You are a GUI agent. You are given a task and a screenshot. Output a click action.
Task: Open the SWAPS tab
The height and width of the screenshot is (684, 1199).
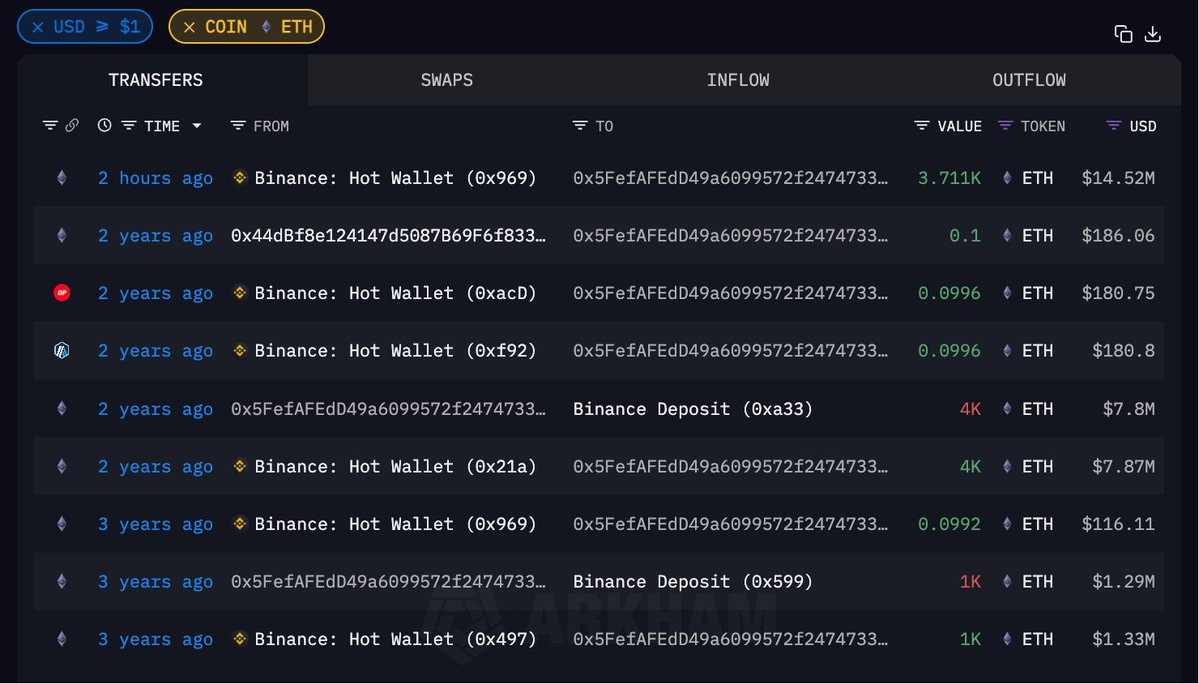point(447,80)
